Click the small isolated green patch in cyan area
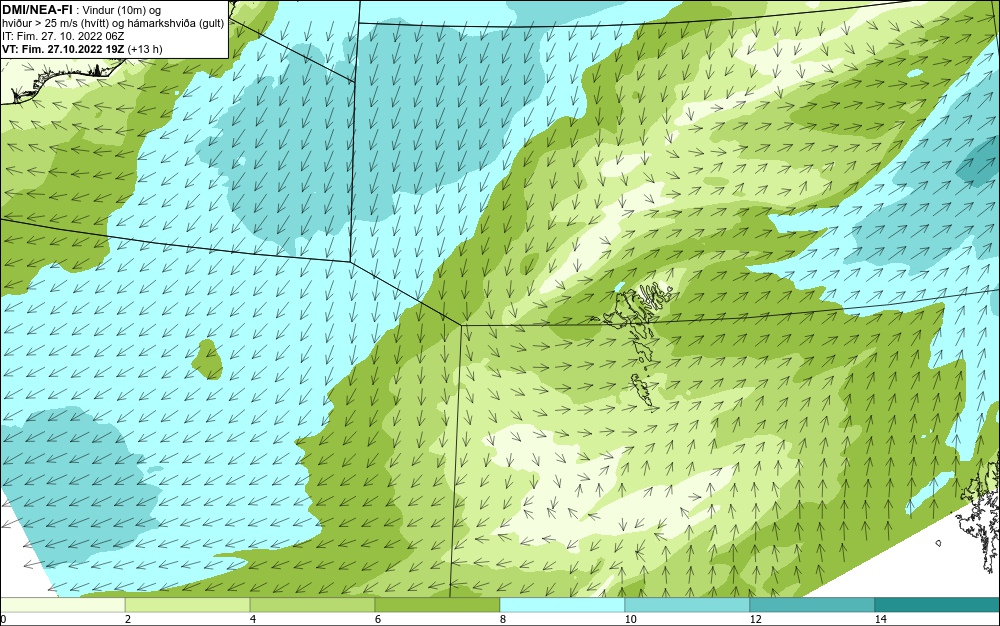 click(x=207, y=360)
